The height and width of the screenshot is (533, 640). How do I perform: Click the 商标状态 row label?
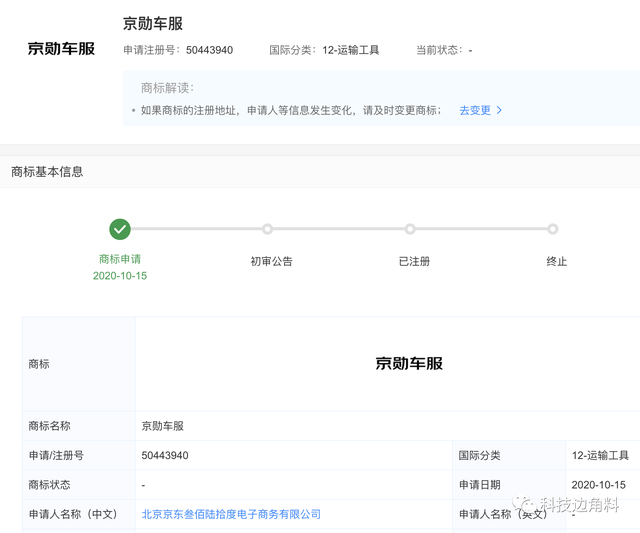49,485
